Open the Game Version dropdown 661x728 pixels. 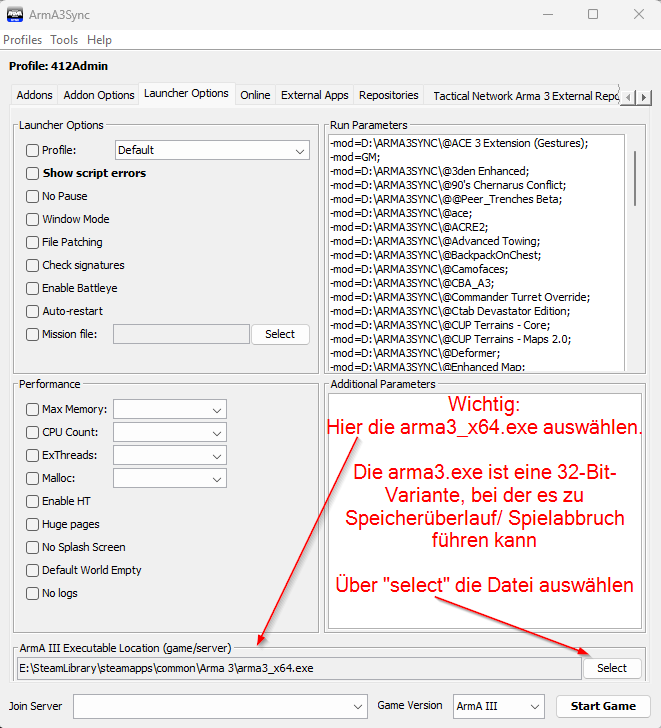tap(498, 706)
